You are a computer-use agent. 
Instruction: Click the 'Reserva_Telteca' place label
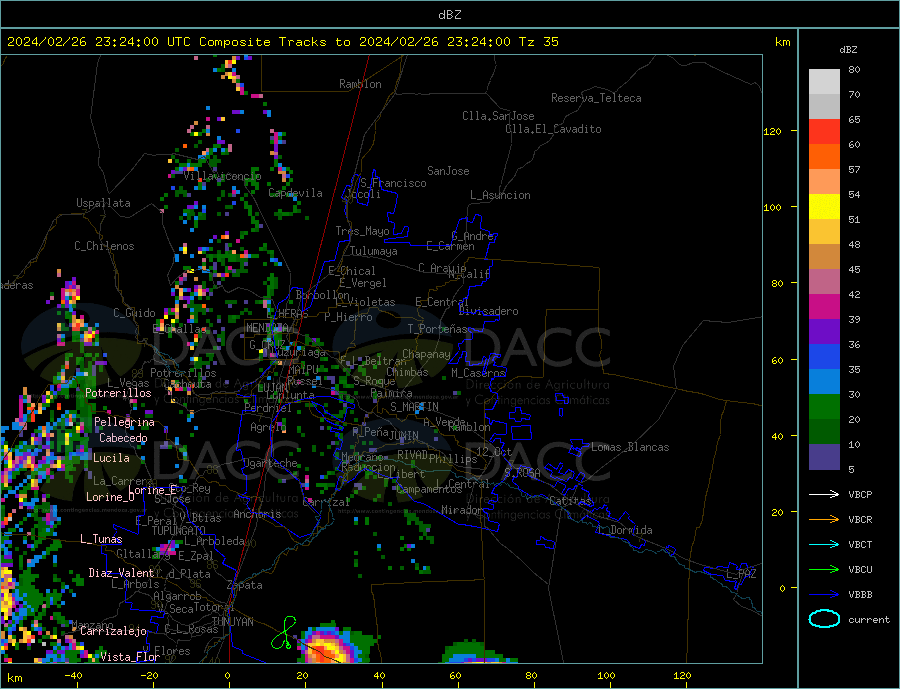pos(596,98)
